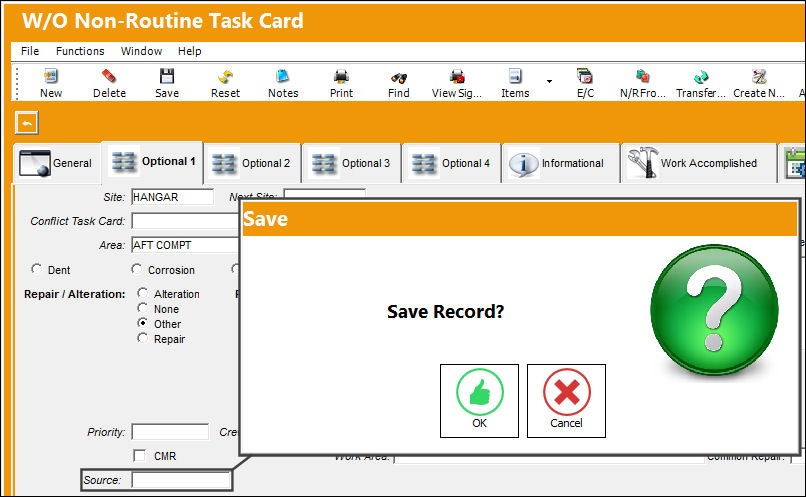The height and width of the screenshot is (497, 806).
Task: Click the back arrow button under the toolbar
Action: click(27, 123)
